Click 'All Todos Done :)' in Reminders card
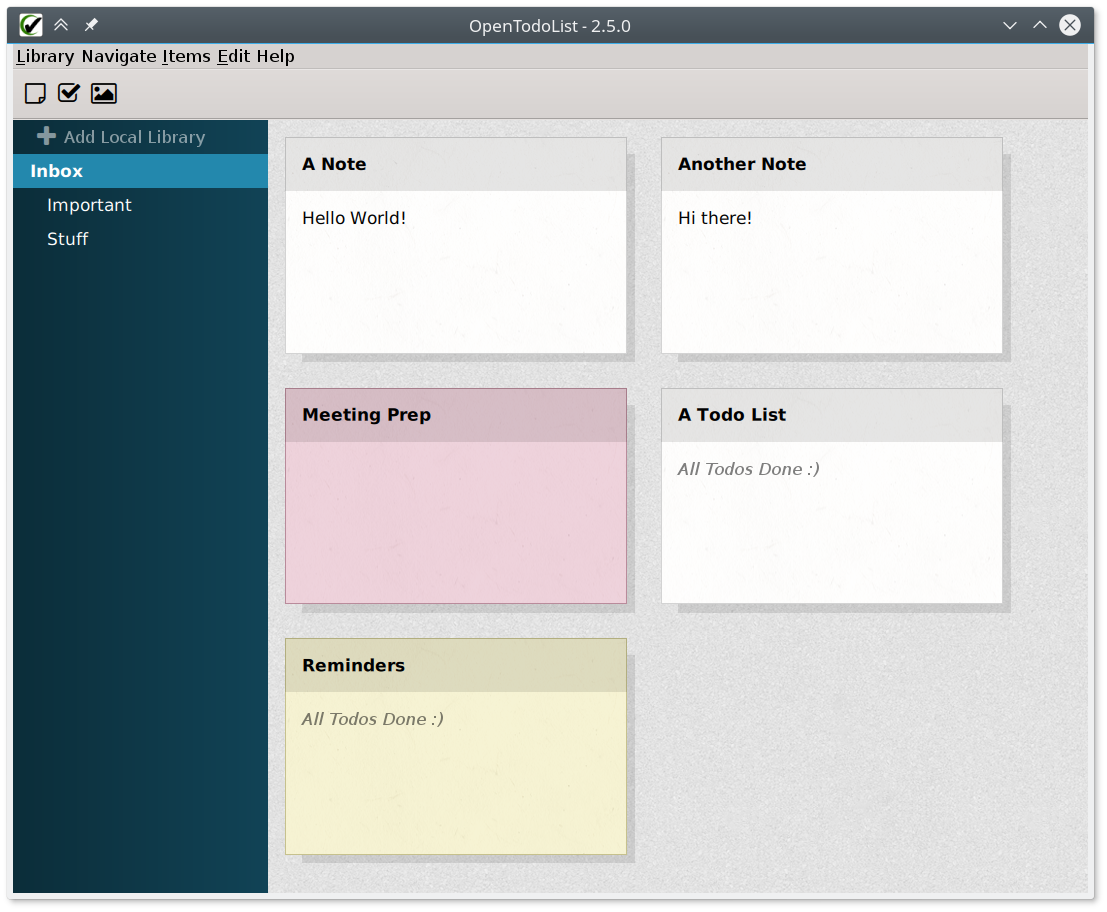The width and height of the screenshot is (1107, 912). [x=373, y=719]
